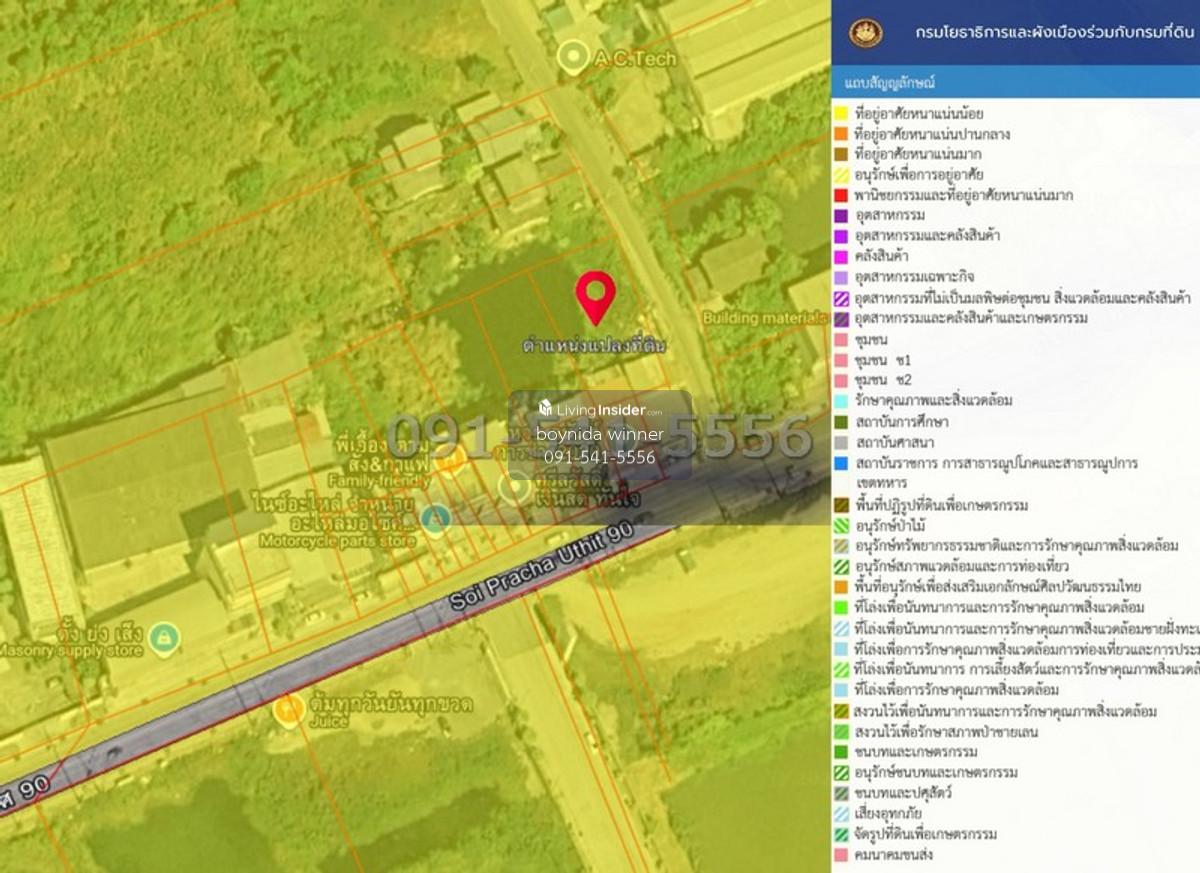
Task: Click the กรมโยธาธิการและผังเมือง header title
Action: (x=1055, y=33)
